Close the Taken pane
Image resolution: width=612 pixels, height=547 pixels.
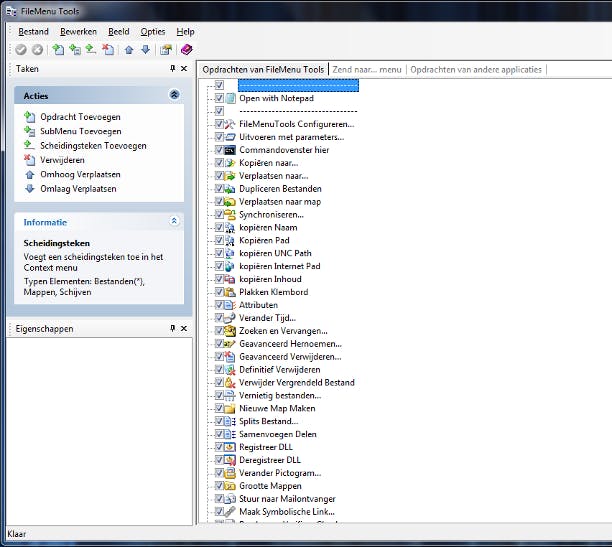[x=184, y=68]
